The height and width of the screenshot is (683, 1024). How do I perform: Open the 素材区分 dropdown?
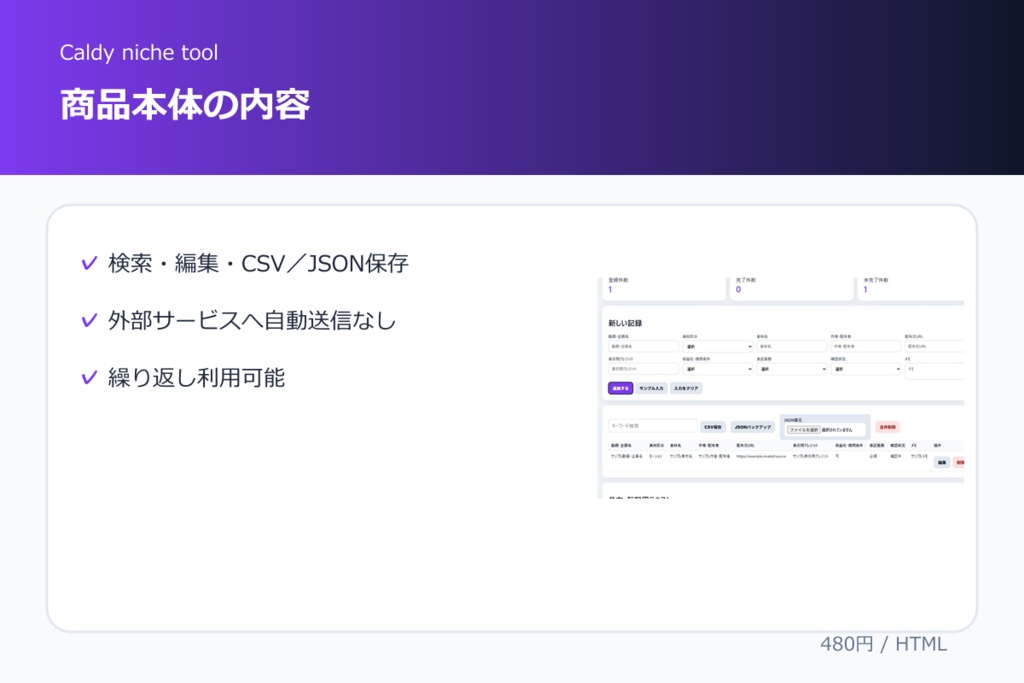point(718,346)
